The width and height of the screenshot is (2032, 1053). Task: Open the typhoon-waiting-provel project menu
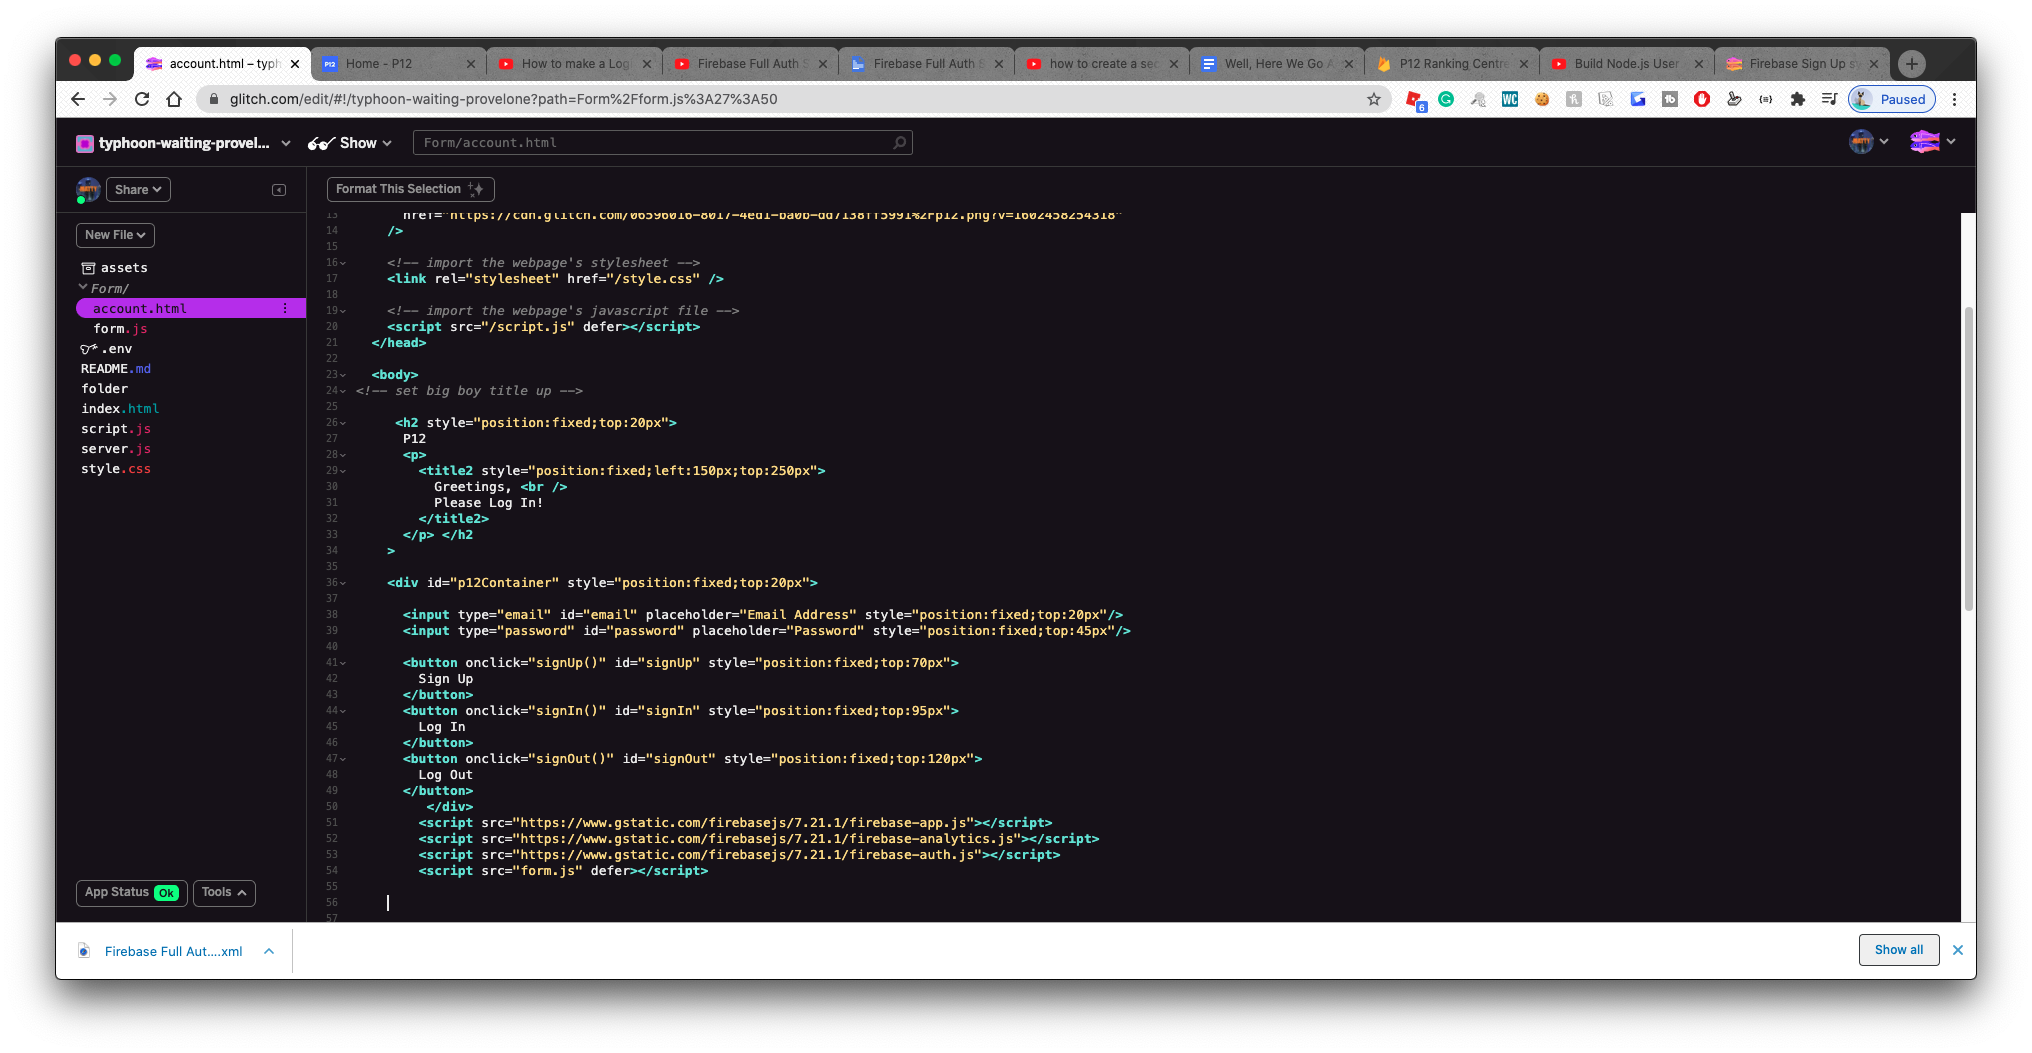[184, 143]
